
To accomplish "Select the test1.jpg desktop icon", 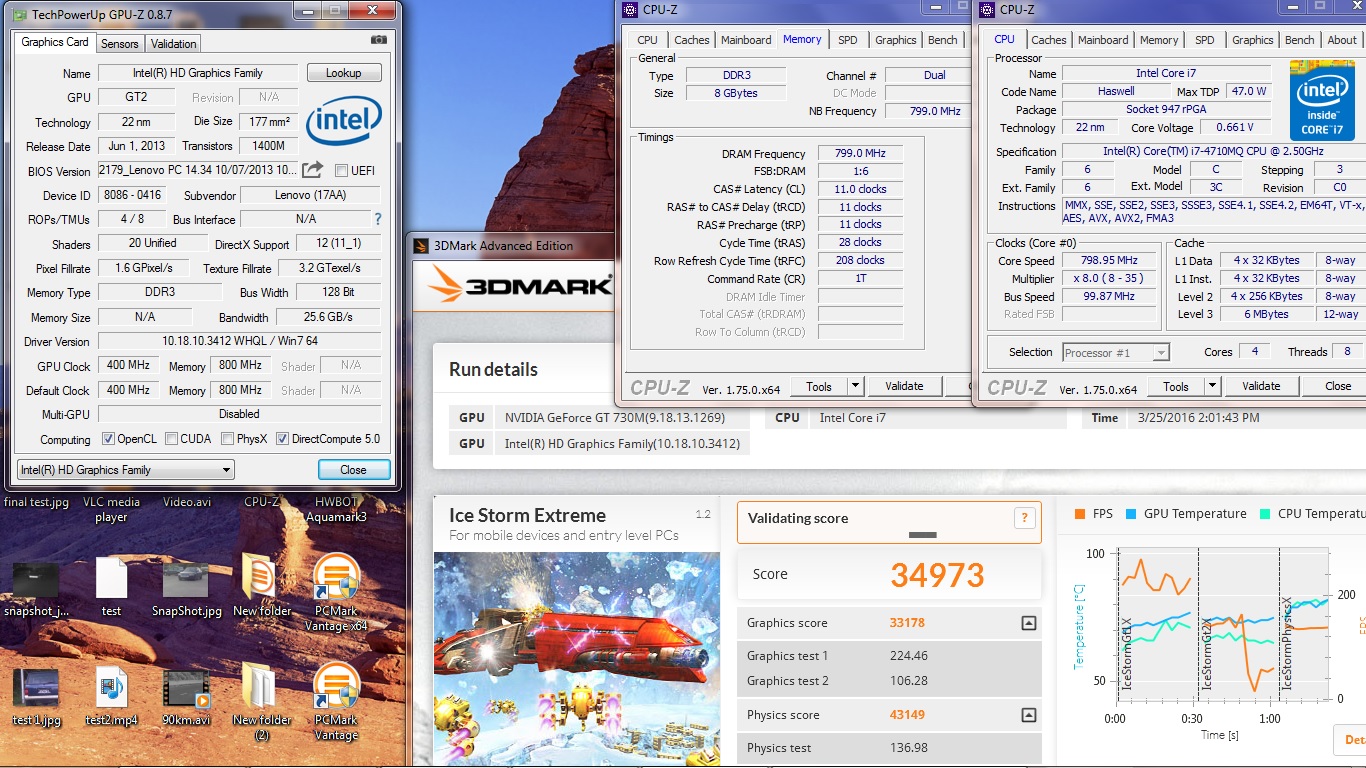I will point(36,697).
